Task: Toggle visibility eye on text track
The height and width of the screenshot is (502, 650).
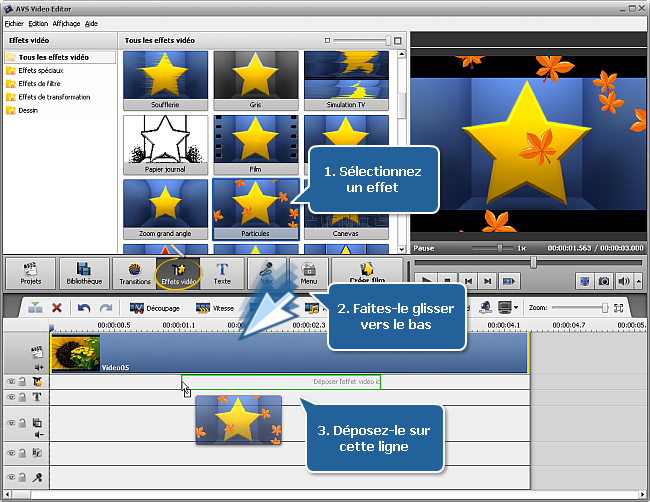Action: (x=11, y=397)
